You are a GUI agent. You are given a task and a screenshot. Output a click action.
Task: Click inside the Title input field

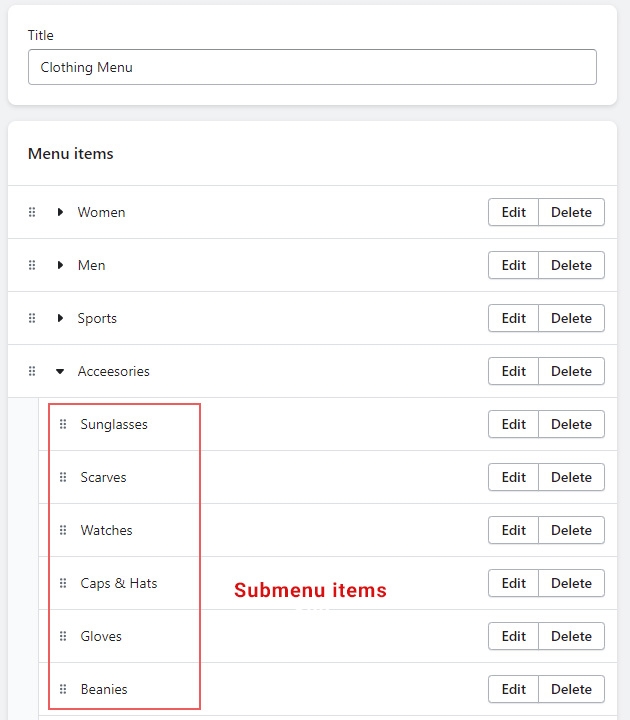pyautogui.click(x=312, y=67)
